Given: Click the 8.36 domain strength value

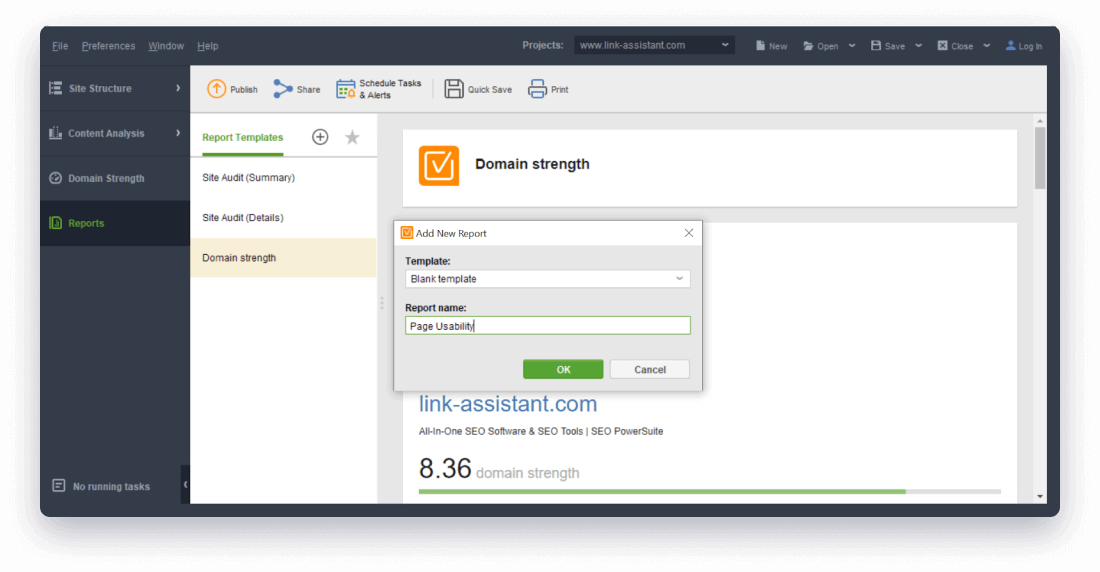Looking at the screenshot, I should (x=445, y=469).
